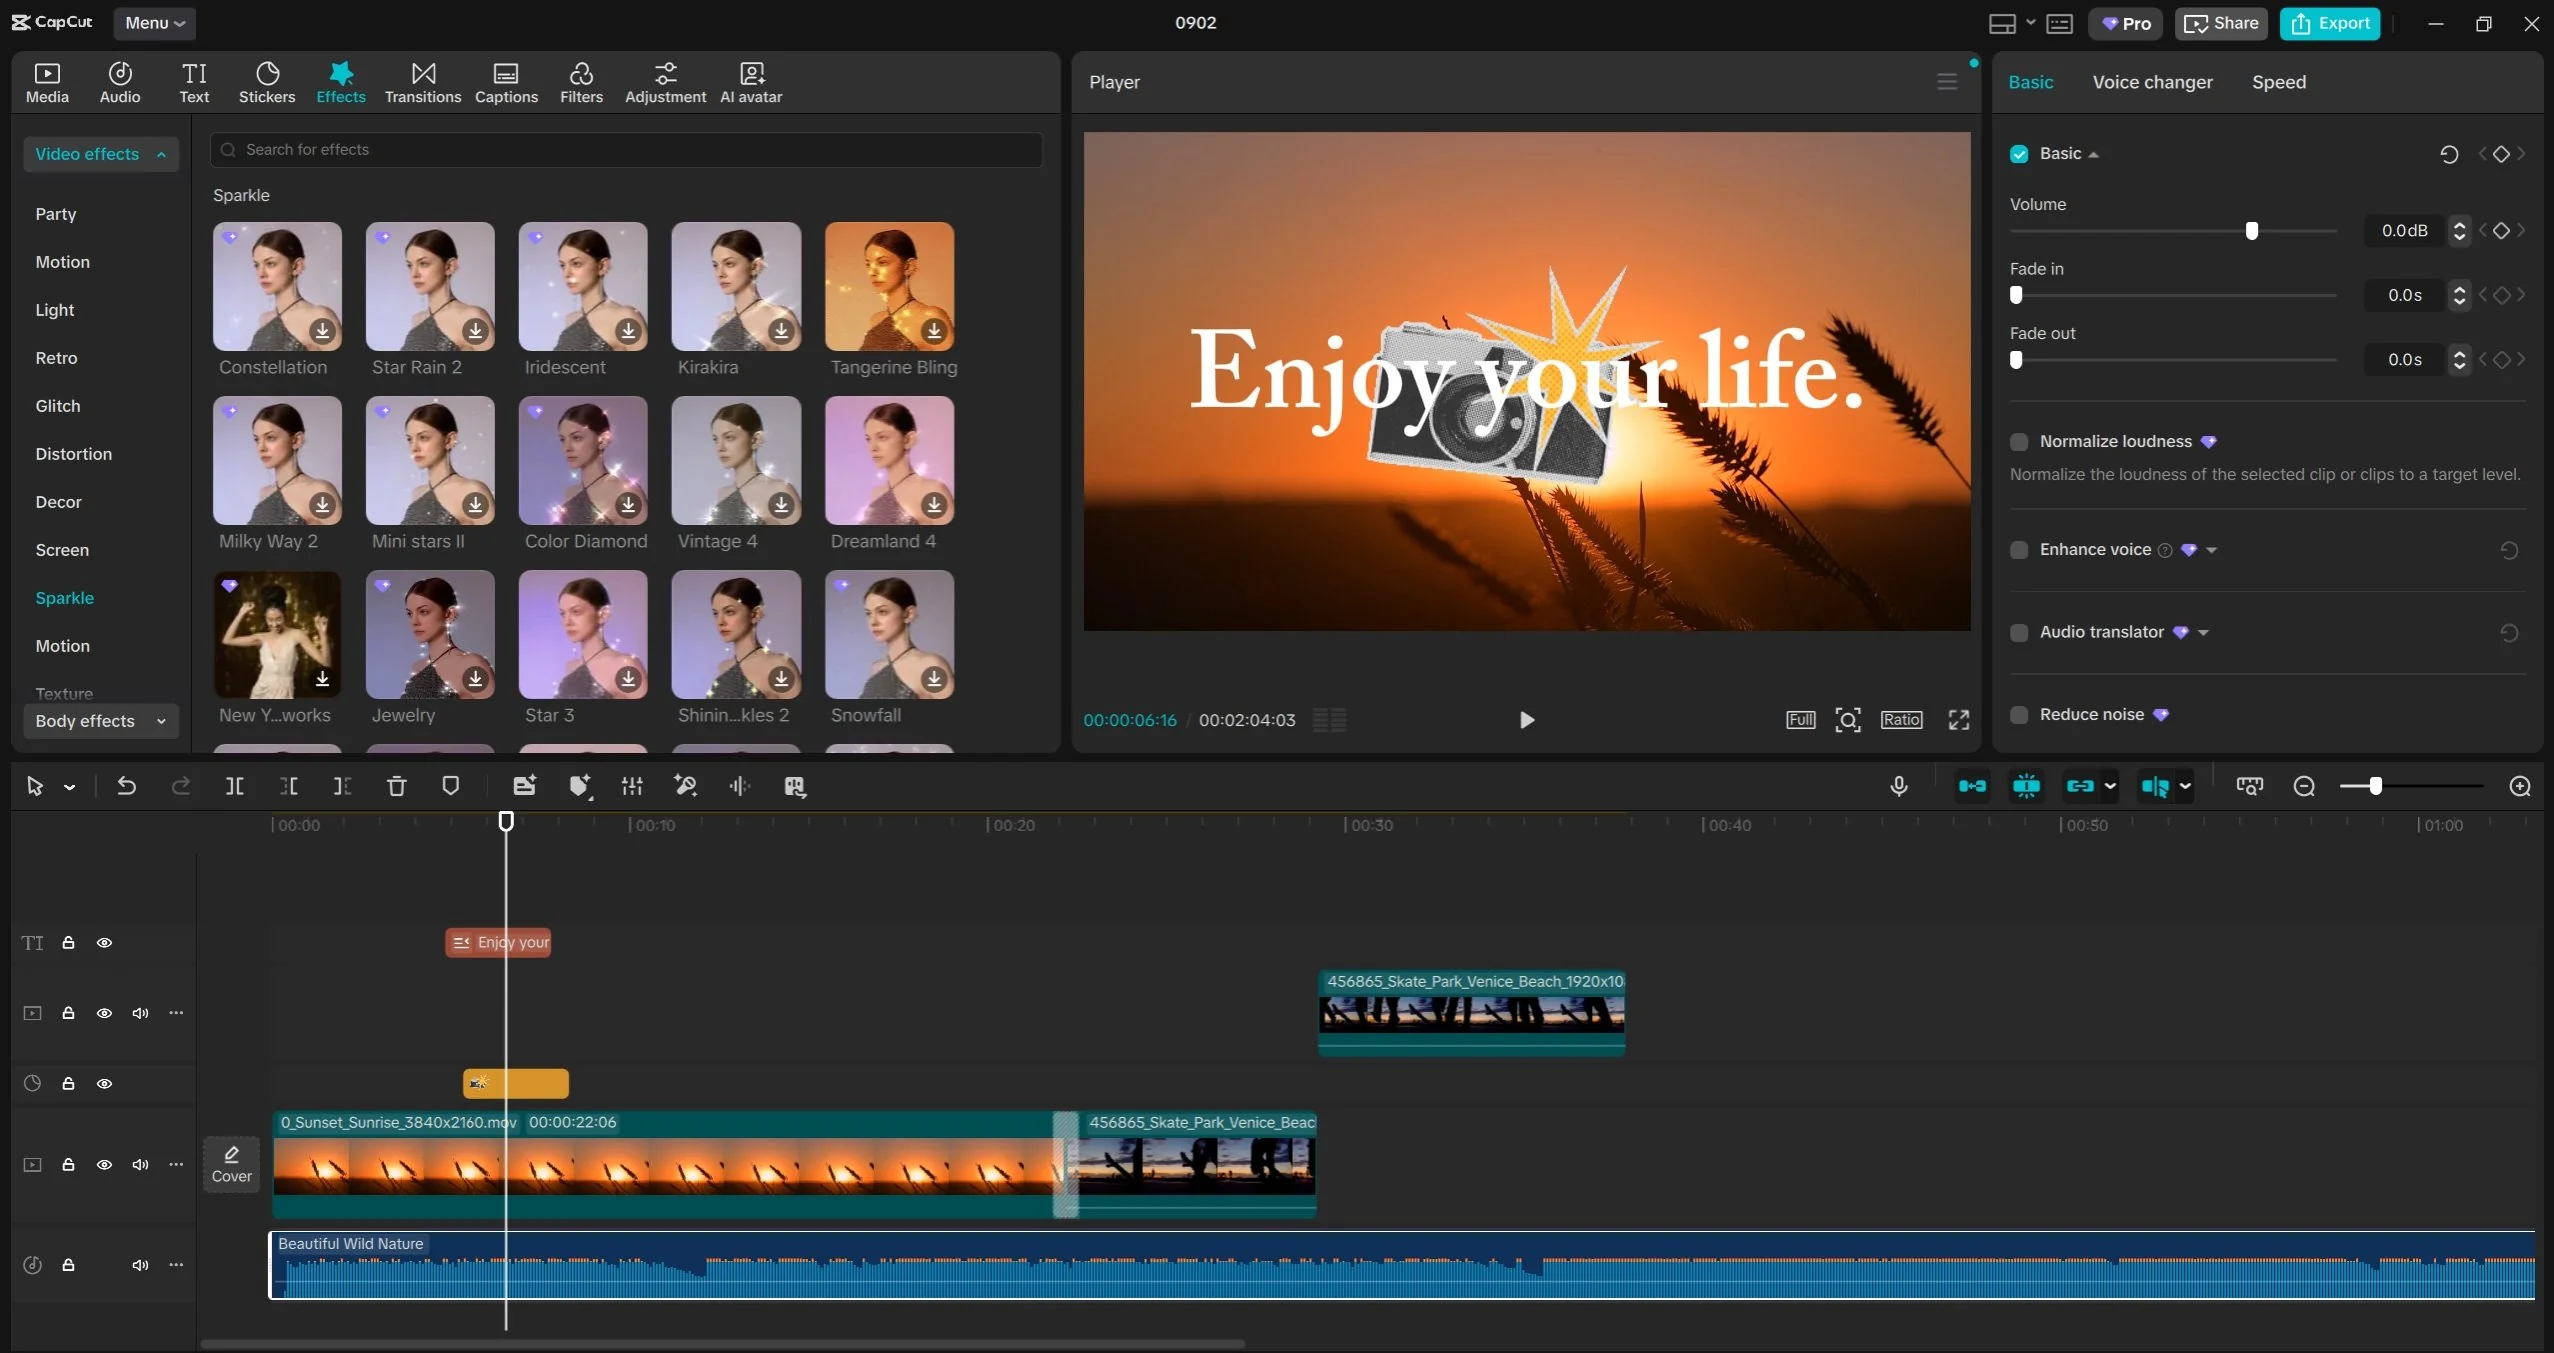Open the Menu dropdown
The width and height of the screenshot is (2554, 1353).
pyautogui.click(x=154, y=23)
